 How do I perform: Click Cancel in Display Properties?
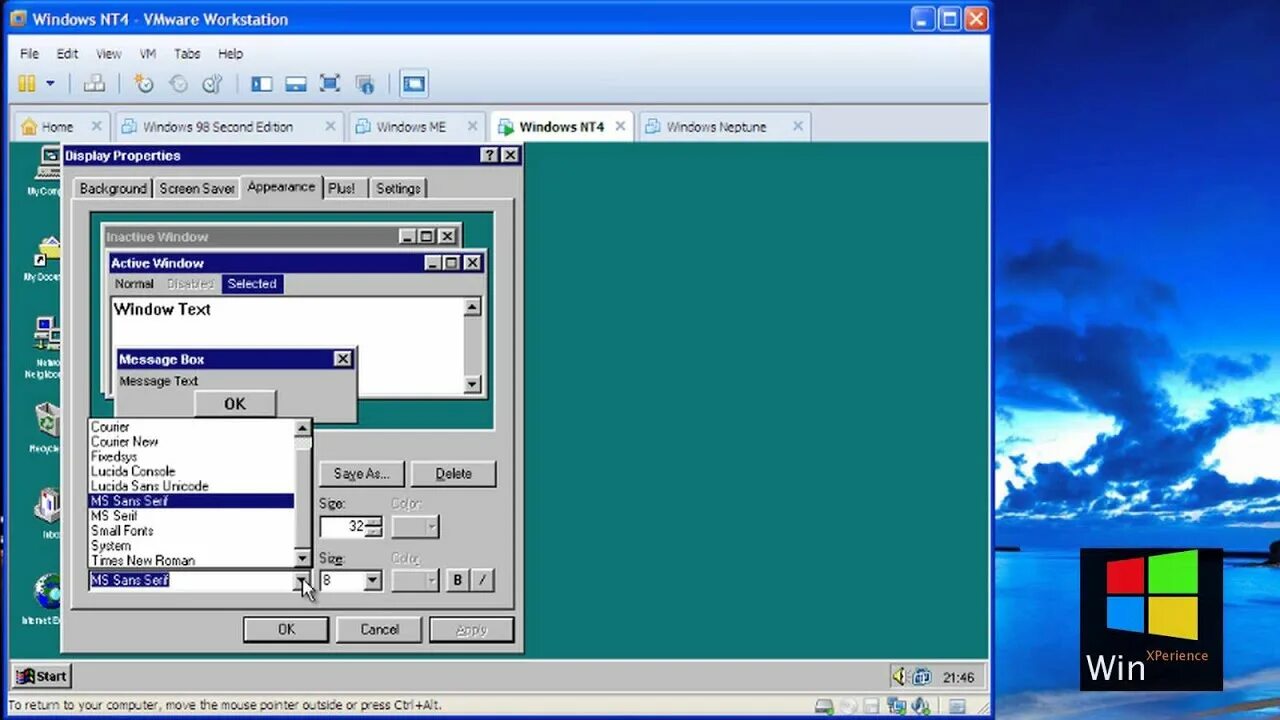(x=379, y=629)
